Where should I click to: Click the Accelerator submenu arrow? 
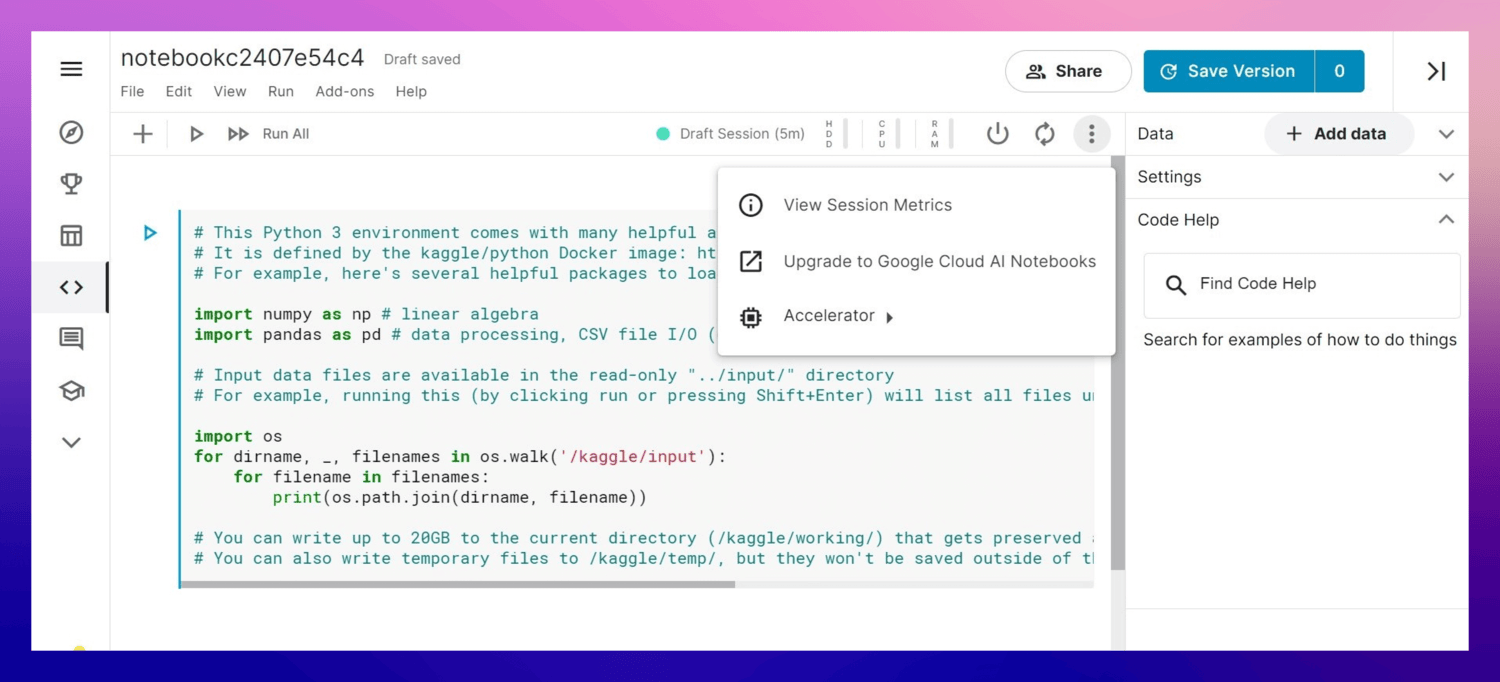[889, 317]
